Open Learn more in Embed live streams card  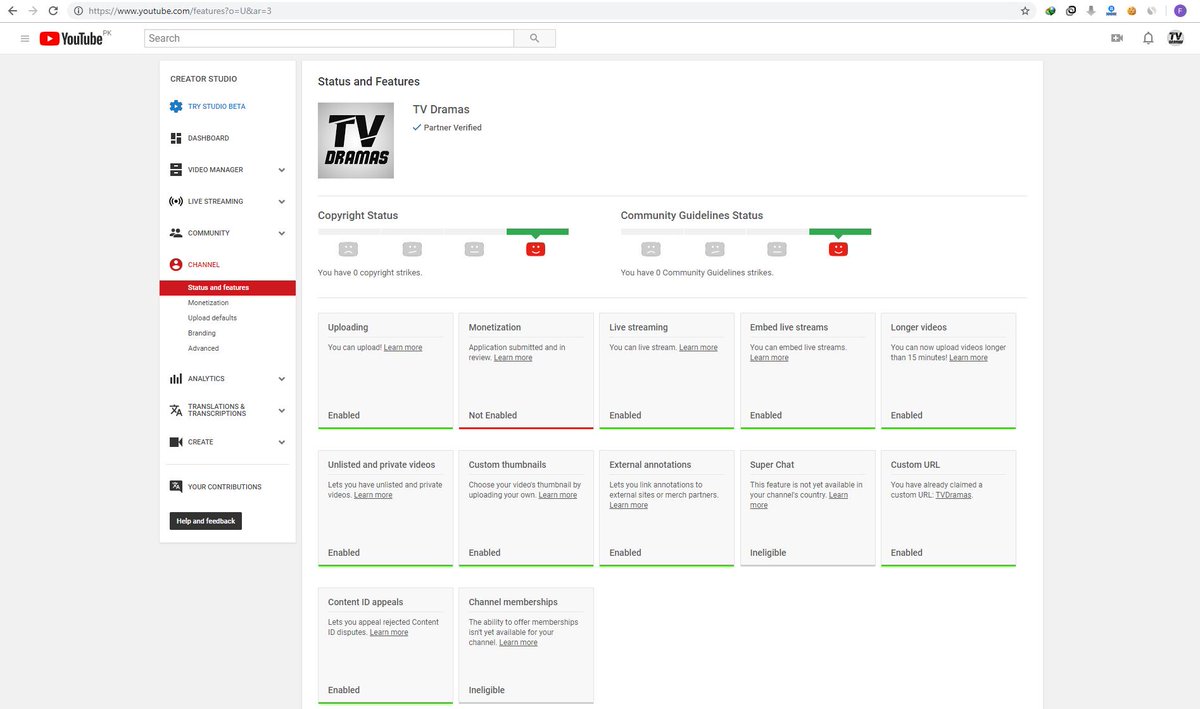click(769, 357)
